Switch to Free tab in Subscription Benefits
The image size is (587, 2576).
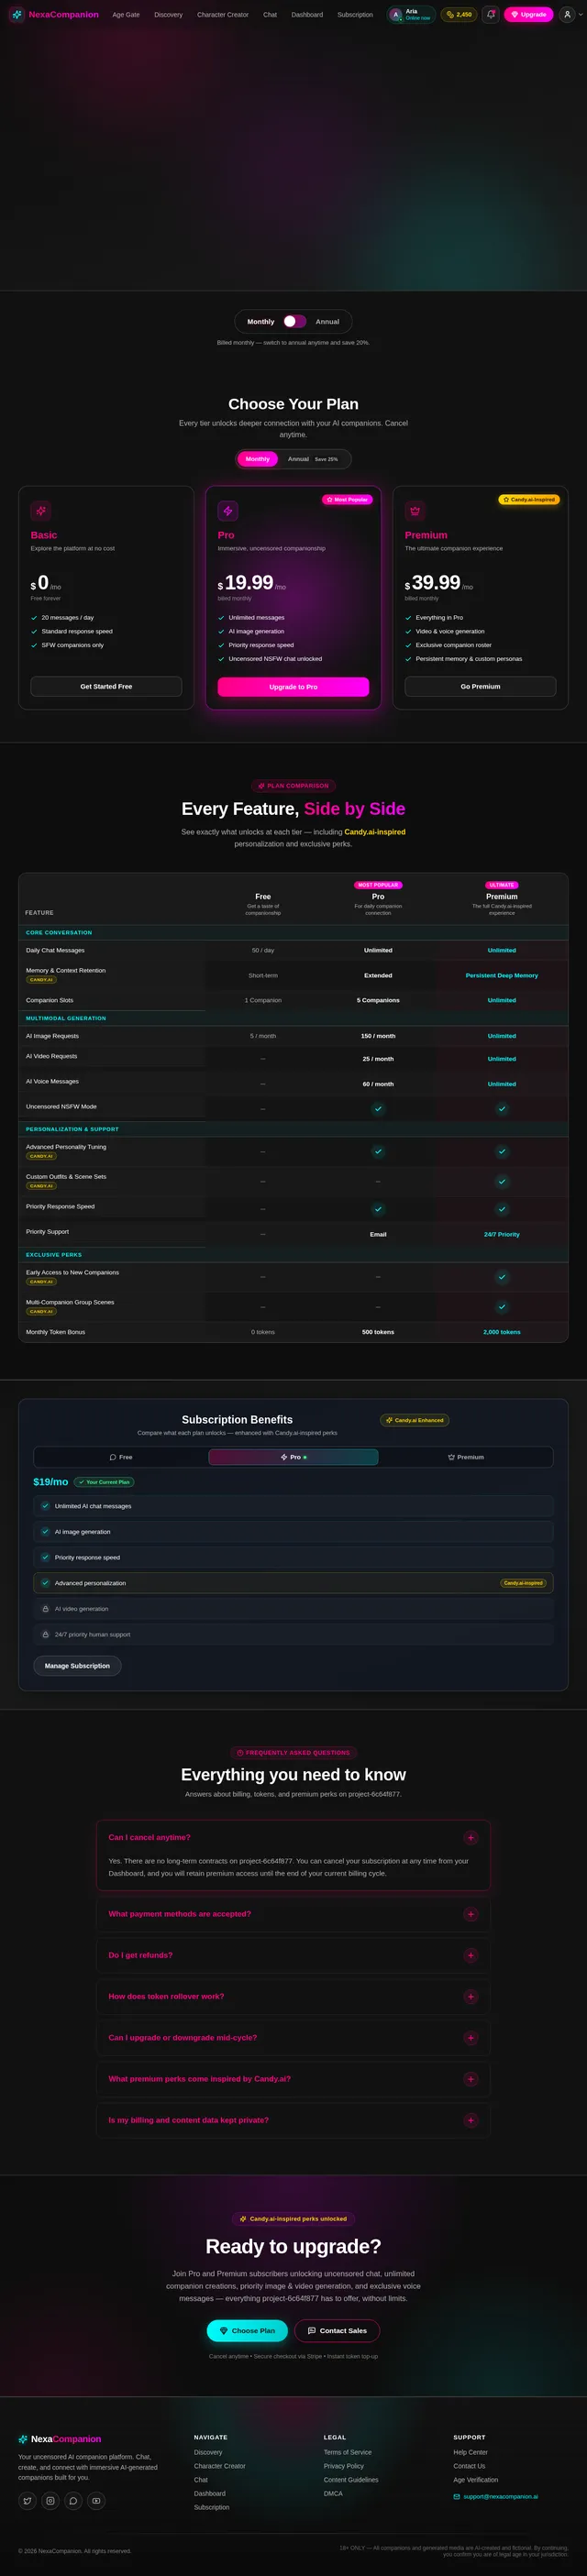tap(121, 1457)
